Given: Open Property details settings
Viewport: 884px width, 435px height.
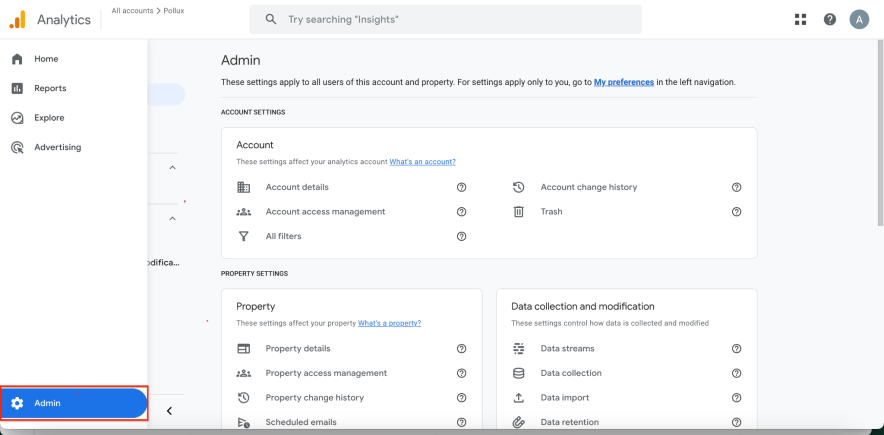Looking at the screenshot, I should coord(298,349).
